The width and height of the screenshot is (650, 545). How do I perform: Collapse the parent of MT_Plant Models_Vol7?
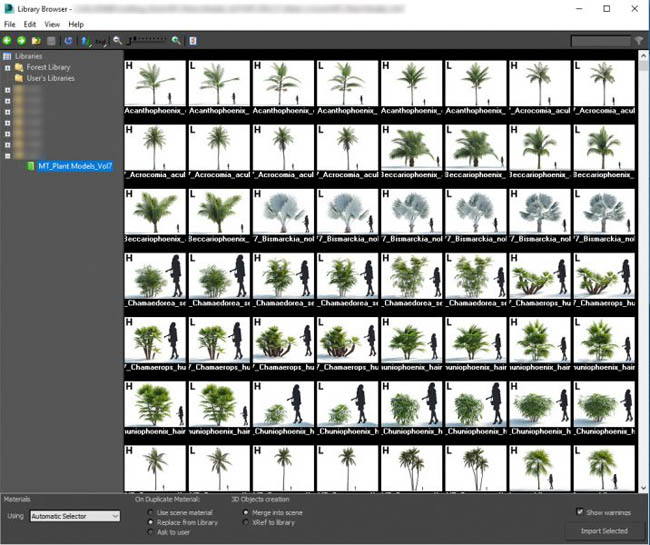7,155
